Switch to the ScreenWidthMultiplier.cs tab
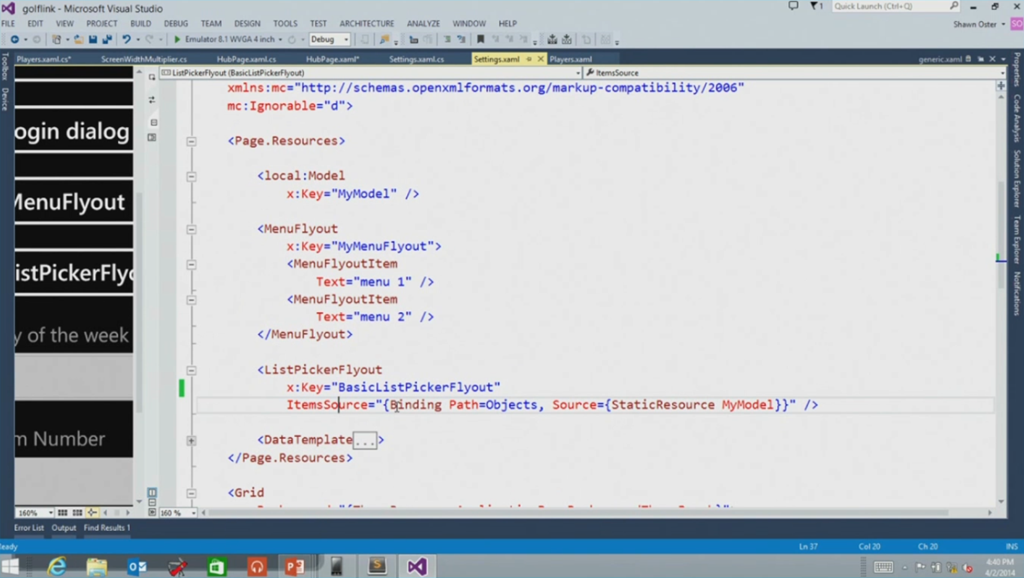 (144, 59)
